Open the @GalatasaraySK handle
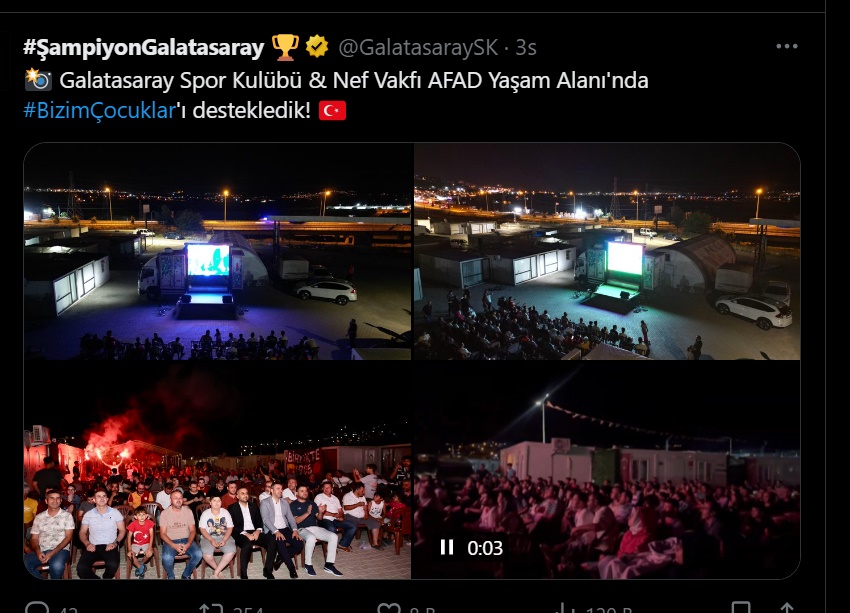Image resolution: width=850 pixels, height=613 pixels. (x=418, y=48)
